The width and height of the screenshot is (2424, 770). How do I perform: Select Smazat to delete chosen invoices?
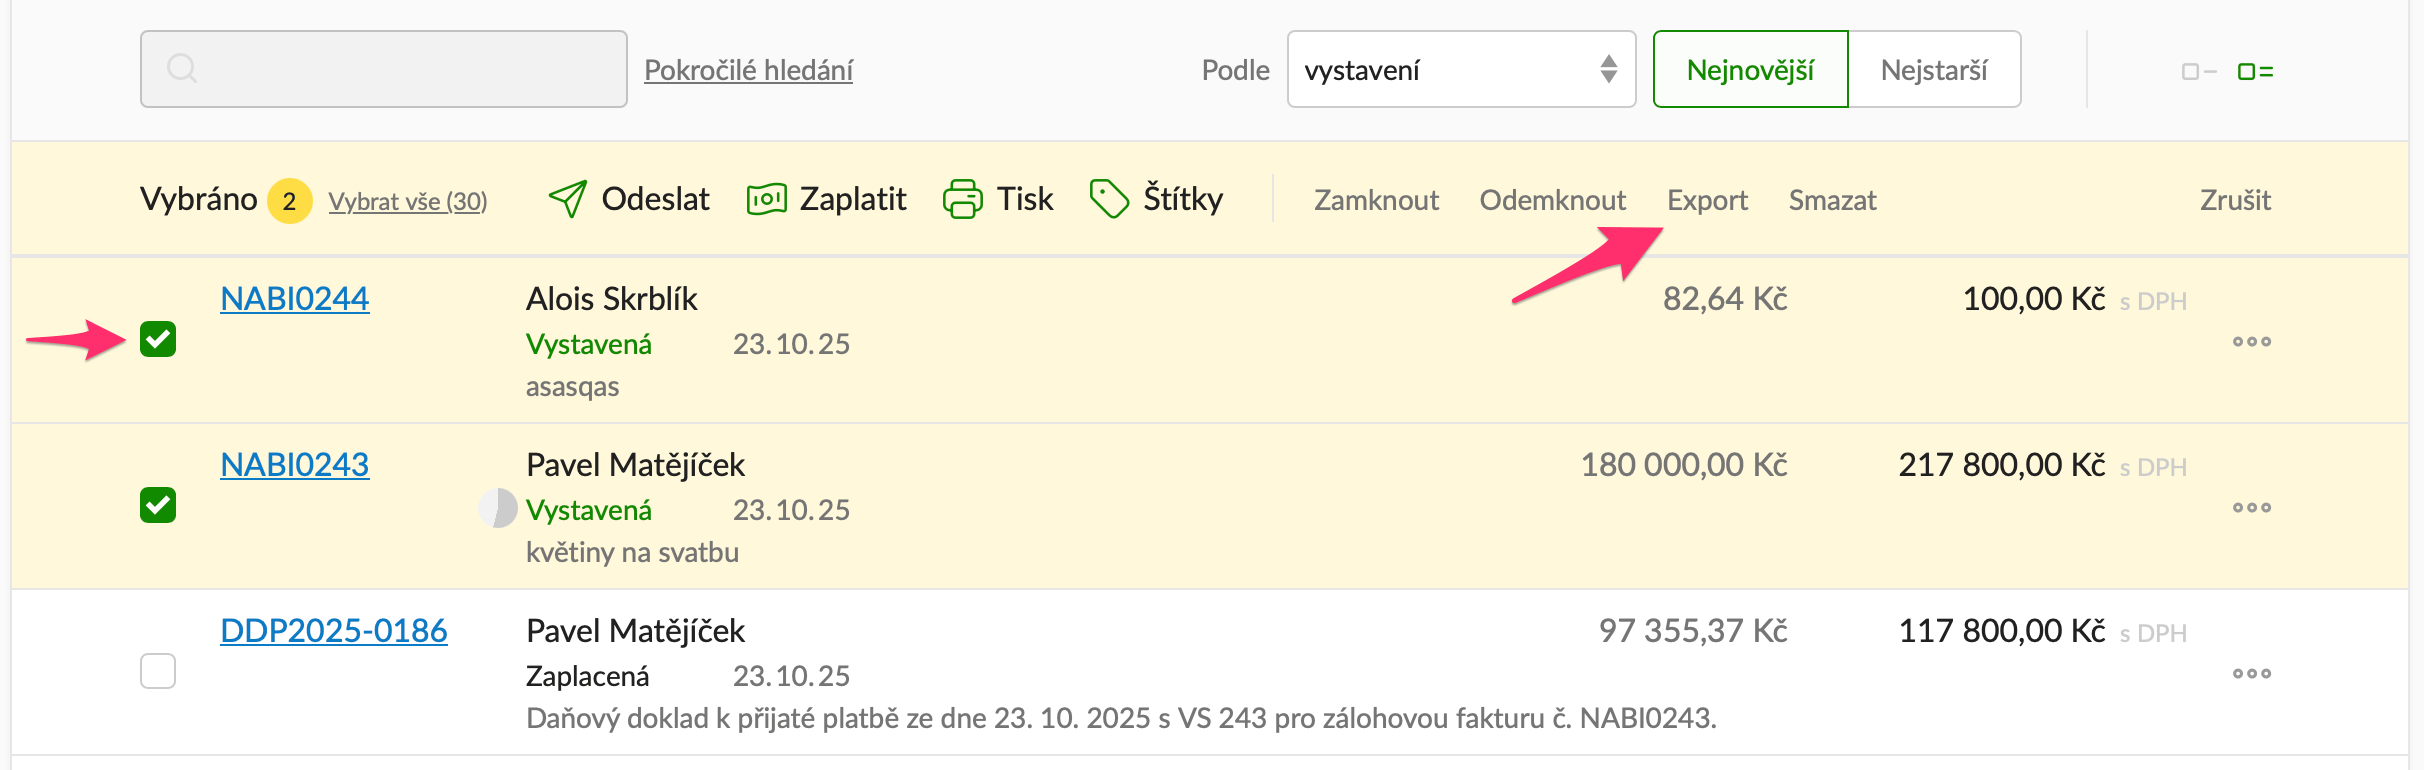click(1832, 199)
